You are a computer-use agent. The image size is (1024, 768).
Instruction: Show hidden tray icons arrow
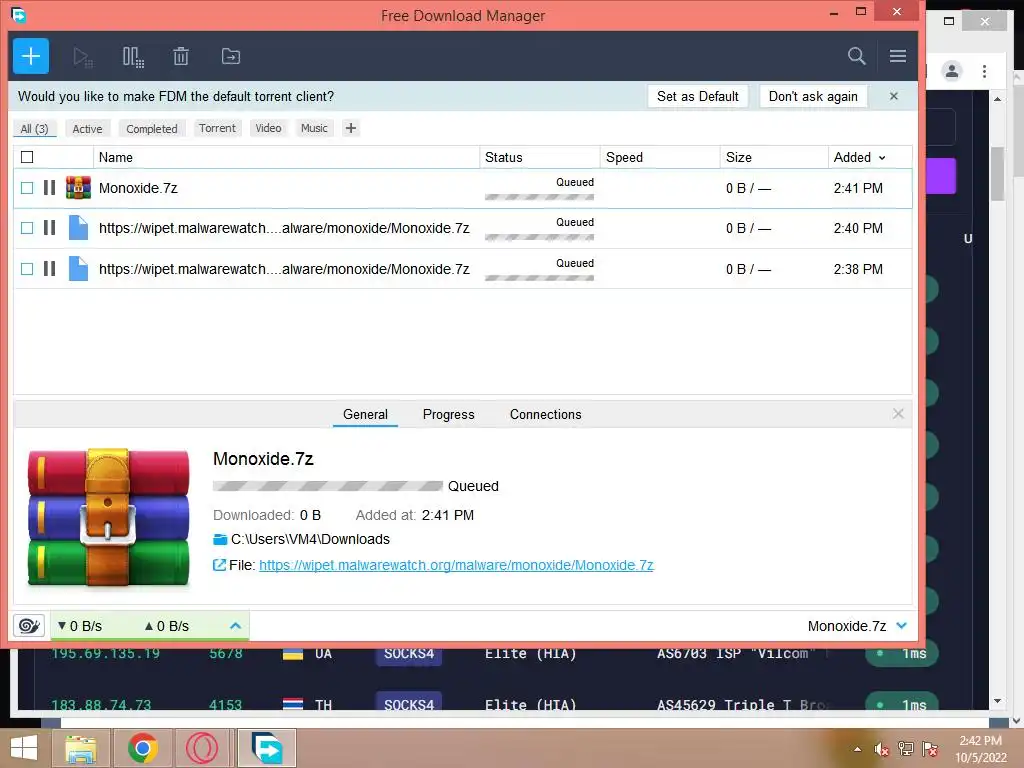tap(857, 749)
